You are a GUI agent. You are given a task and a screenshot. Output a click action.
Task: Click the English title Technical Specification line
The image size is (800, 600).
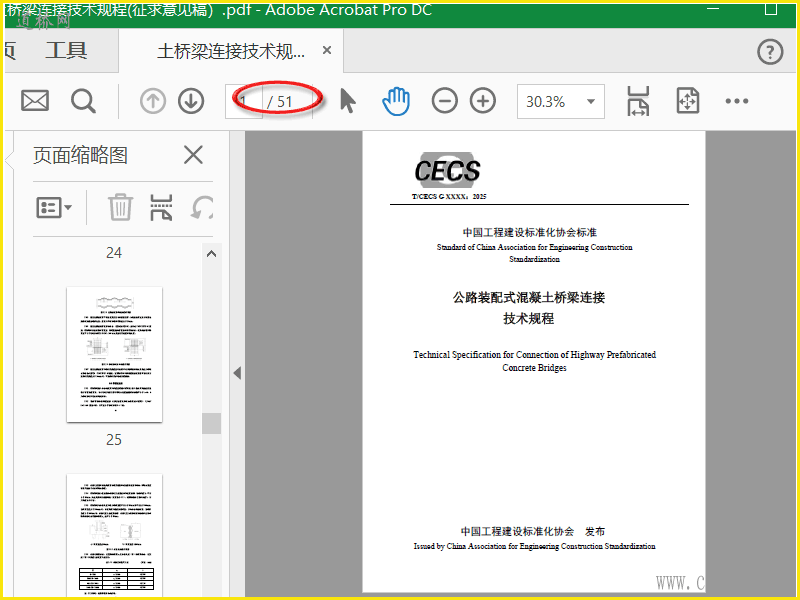[534, 355]
